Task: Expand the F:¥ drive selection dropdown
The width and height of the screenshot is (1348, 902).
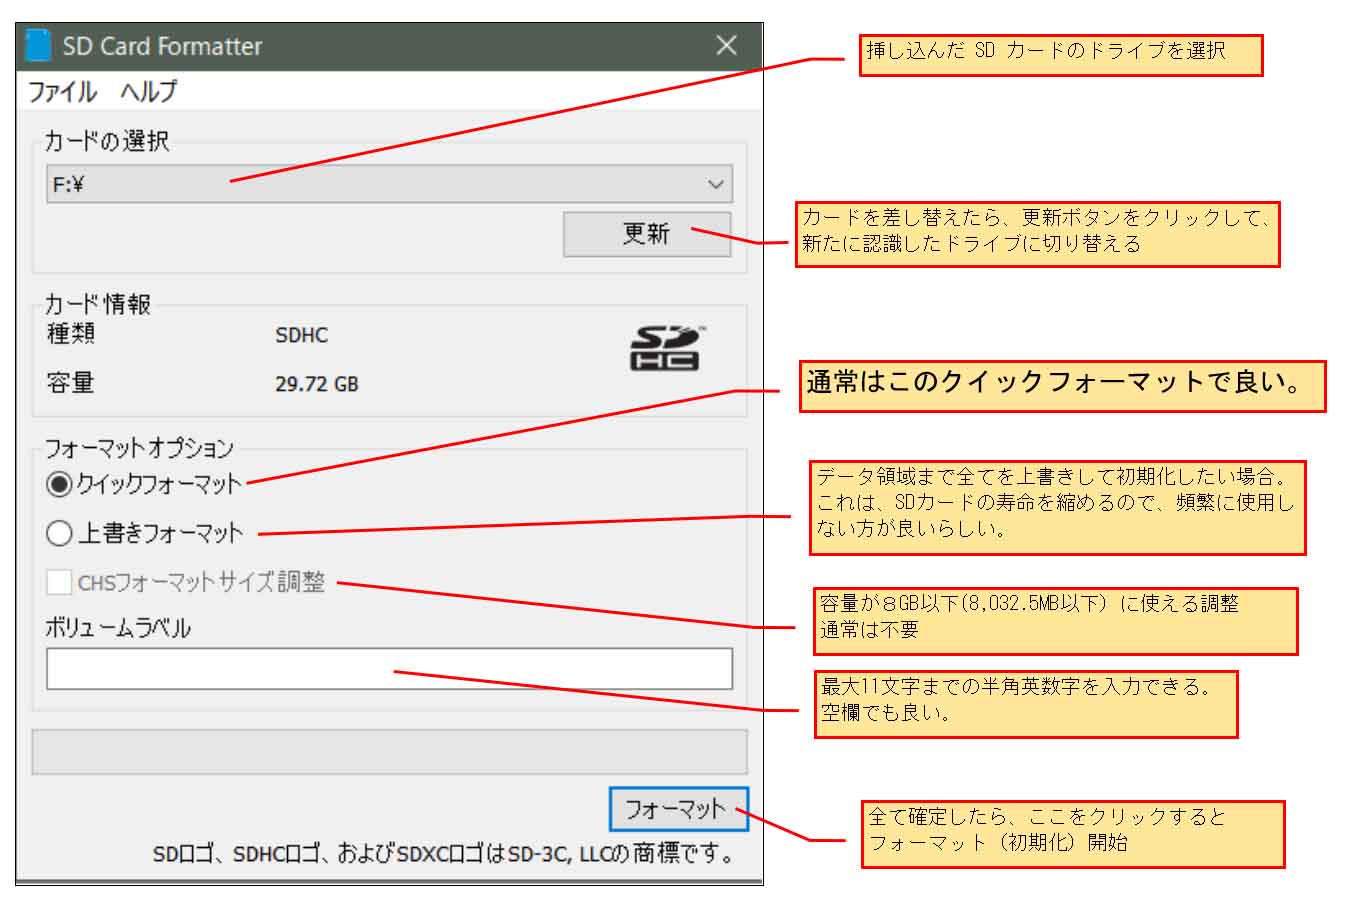Action: point(389,184)
